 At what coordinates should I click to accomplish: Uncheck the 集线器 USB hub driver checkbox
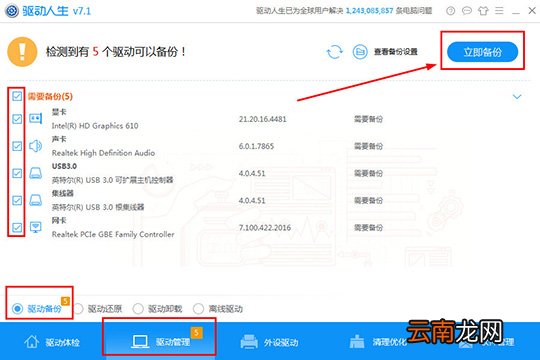(17, 200)
